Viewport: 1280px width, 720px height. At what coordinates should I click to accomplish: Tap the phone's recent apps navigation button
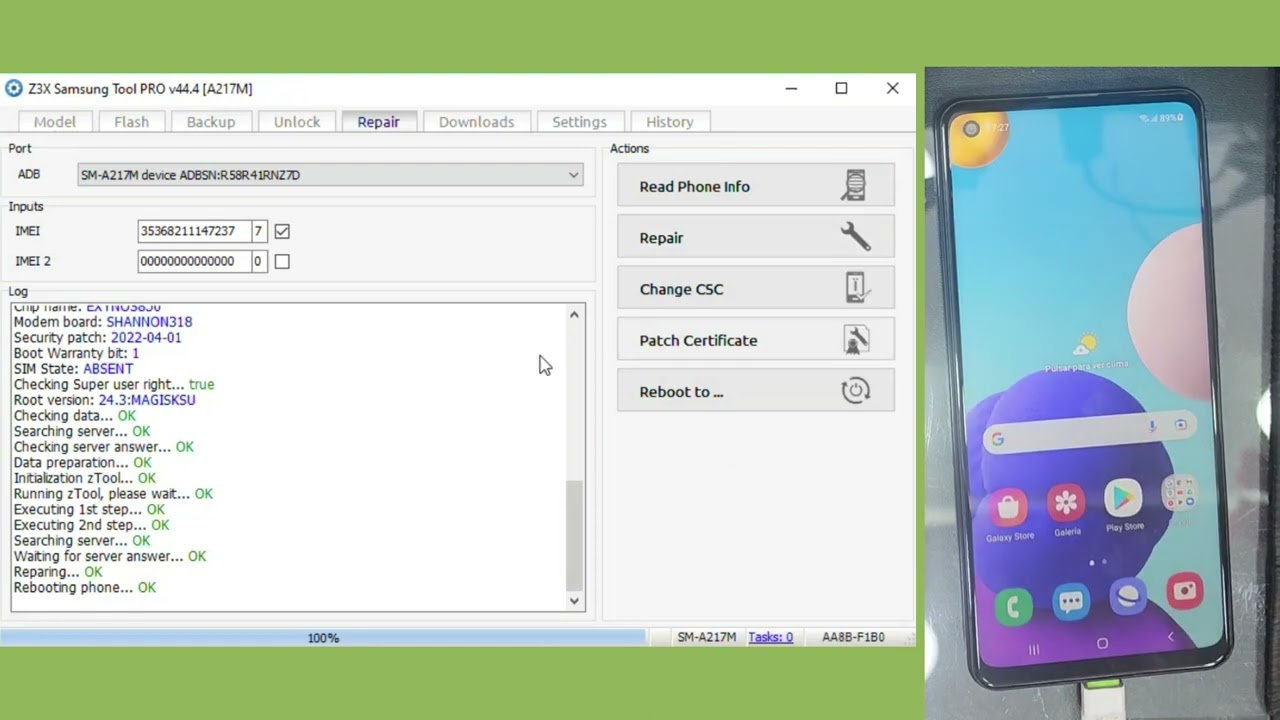click(1034, 650)
